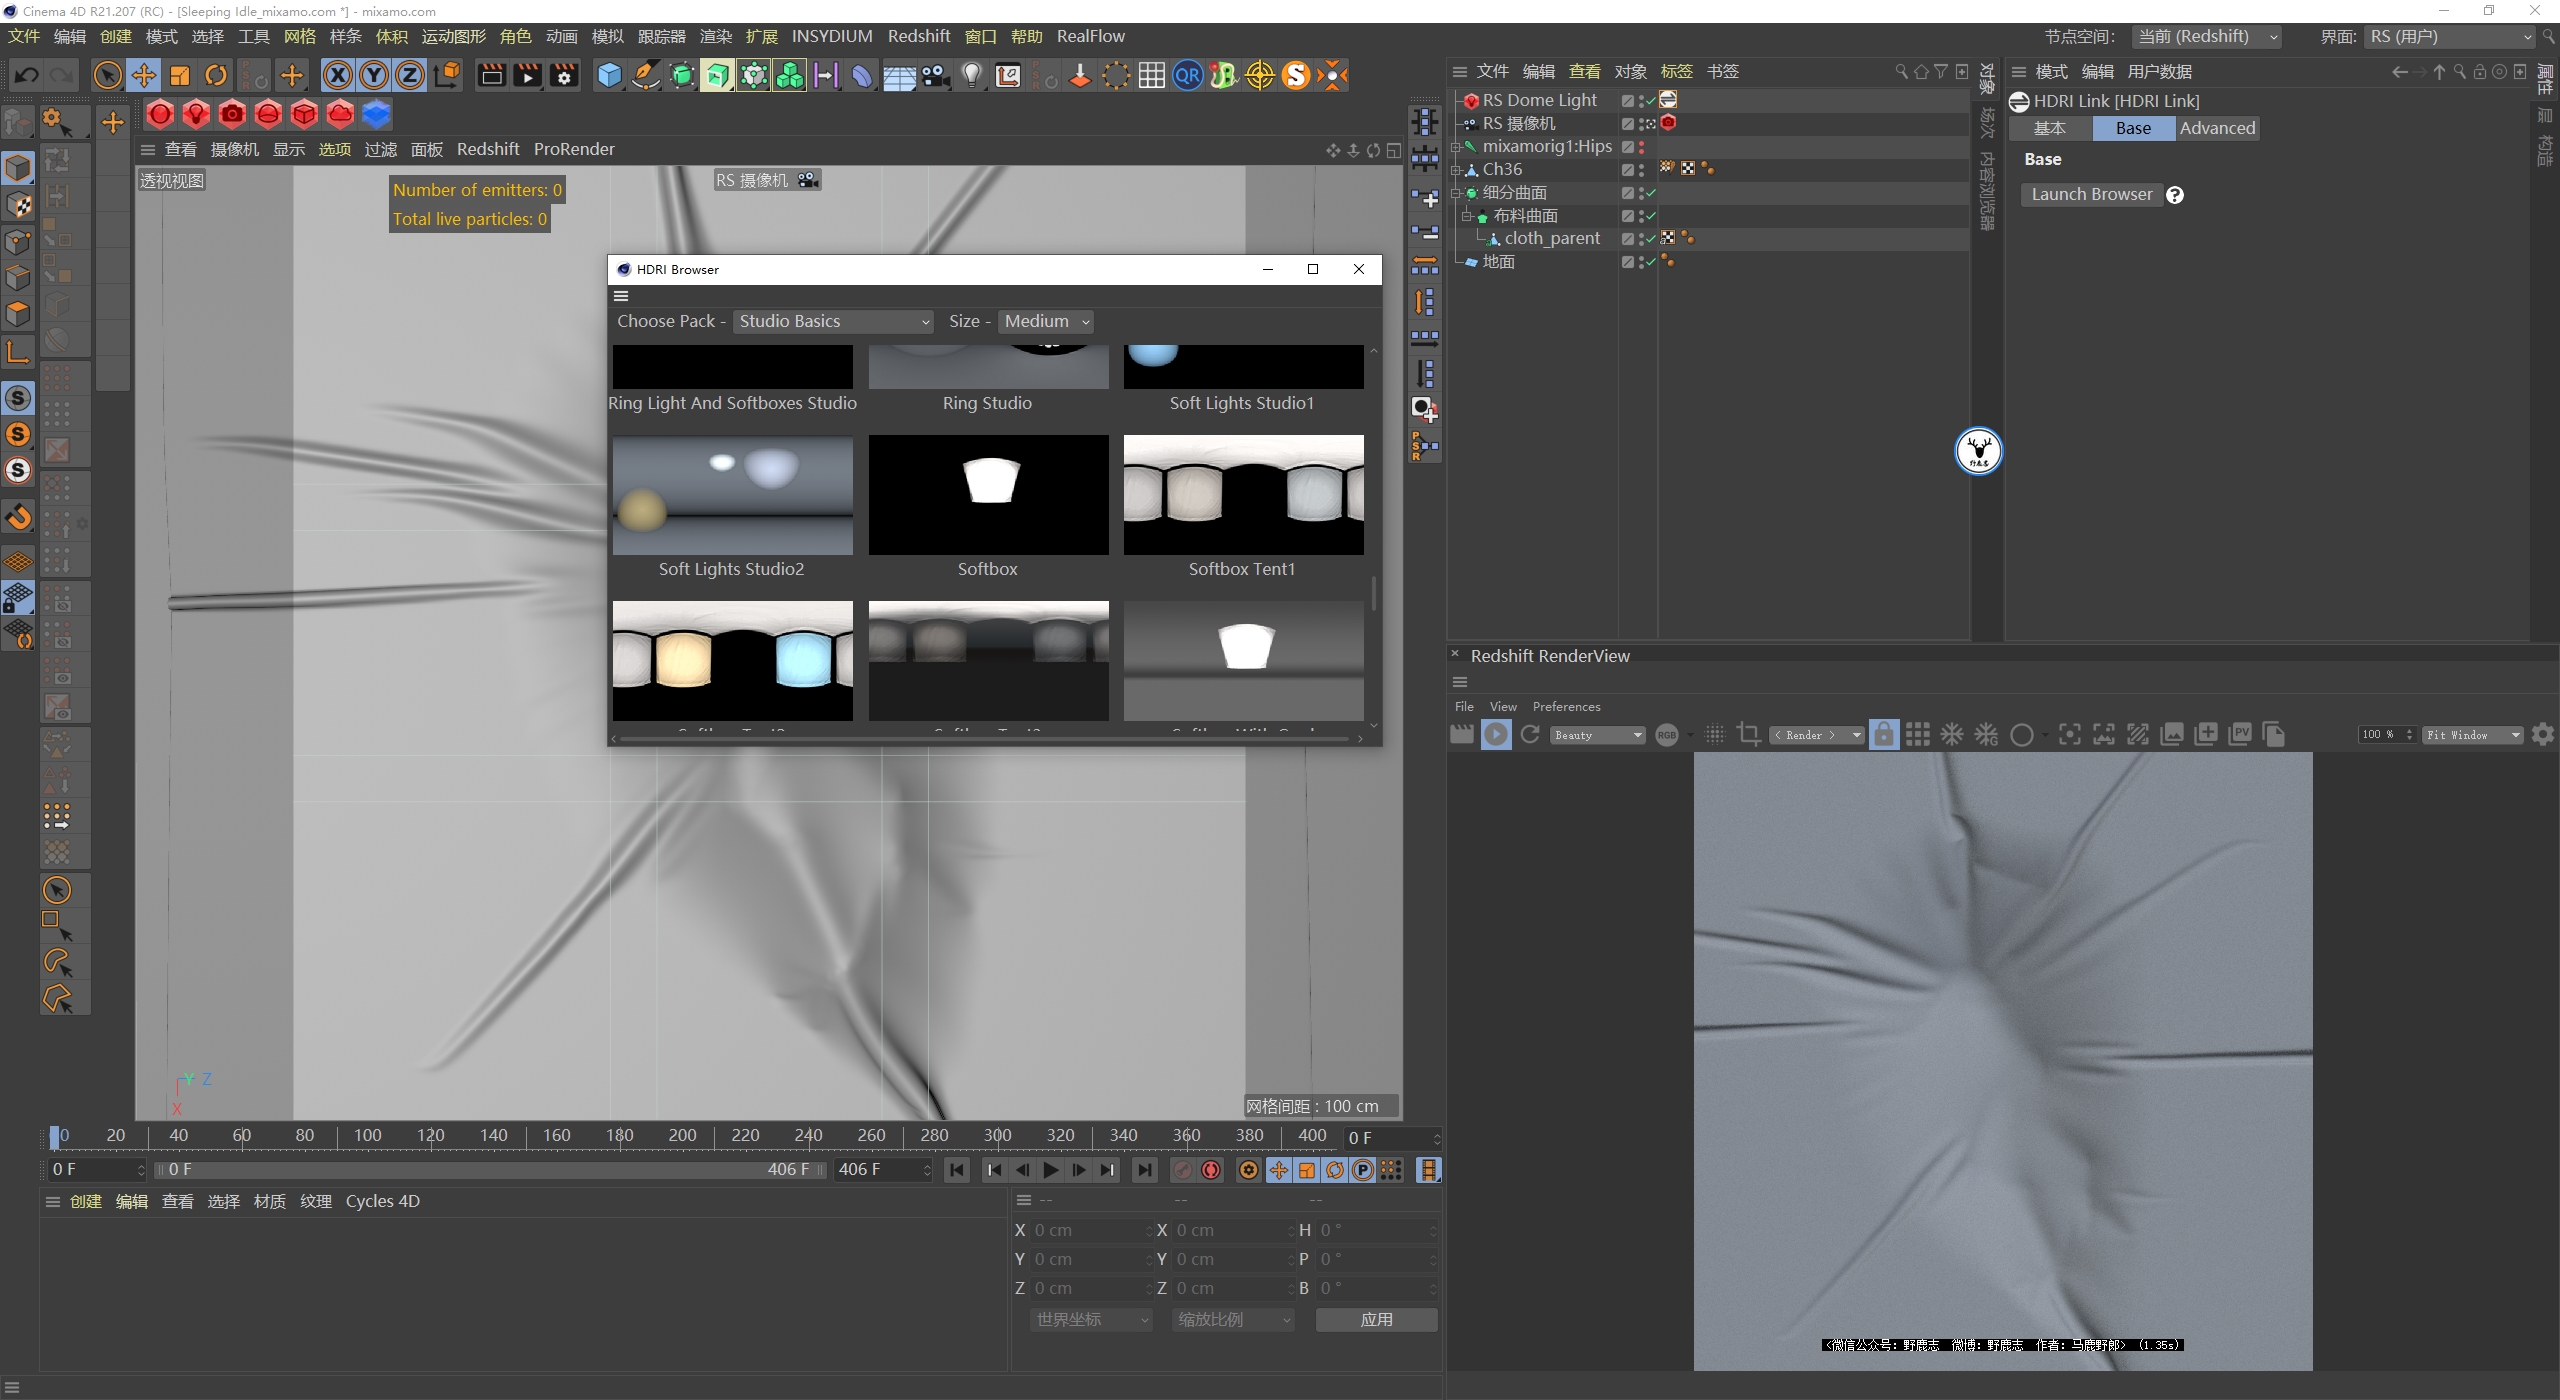Click the Launch Browser button

coord(2091,194)
